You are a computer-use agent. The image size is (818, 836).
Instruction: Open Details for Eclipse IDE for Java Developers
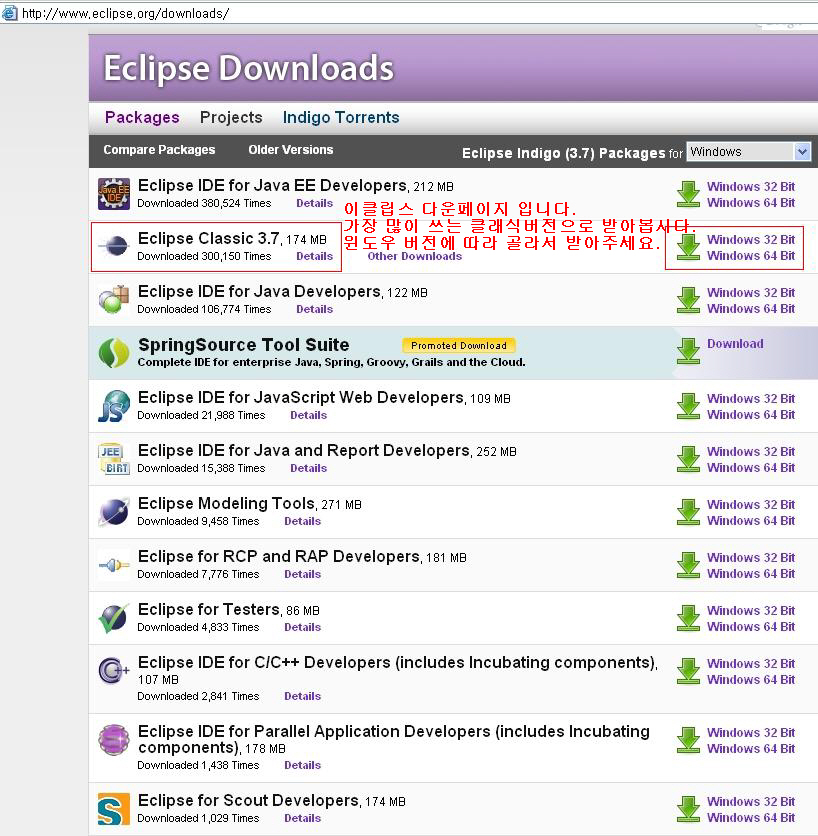[315, 309]
